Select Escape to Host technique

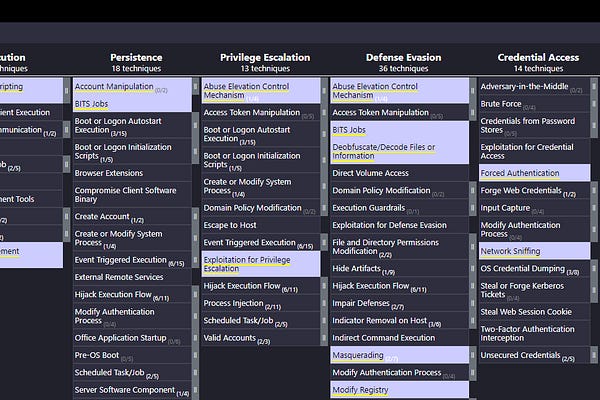pyautogui.click(x=261, y=225)
